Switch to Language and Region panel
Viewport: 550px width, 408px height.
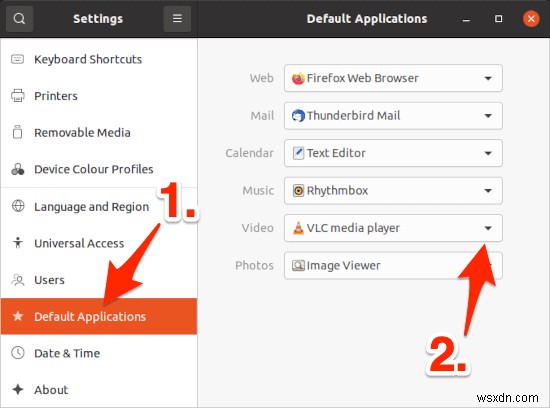tap(99, 206)
